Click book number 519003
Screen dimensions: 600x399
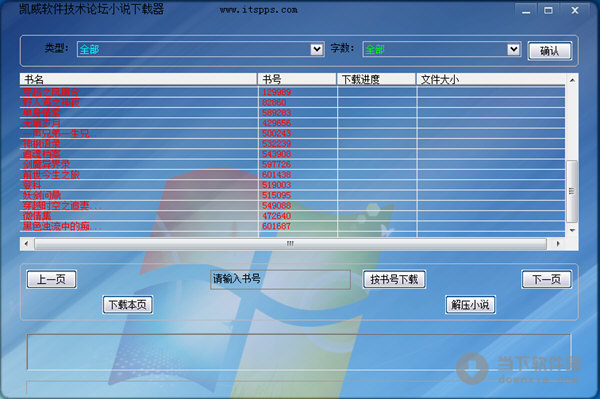pyautogui.click(x=276, y=185)
